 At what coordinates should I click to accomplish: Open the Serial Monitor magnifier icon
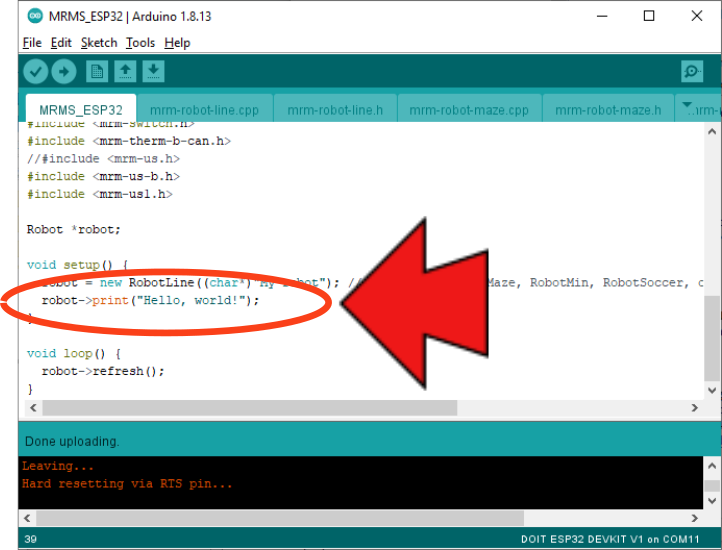tap(691, 71)
